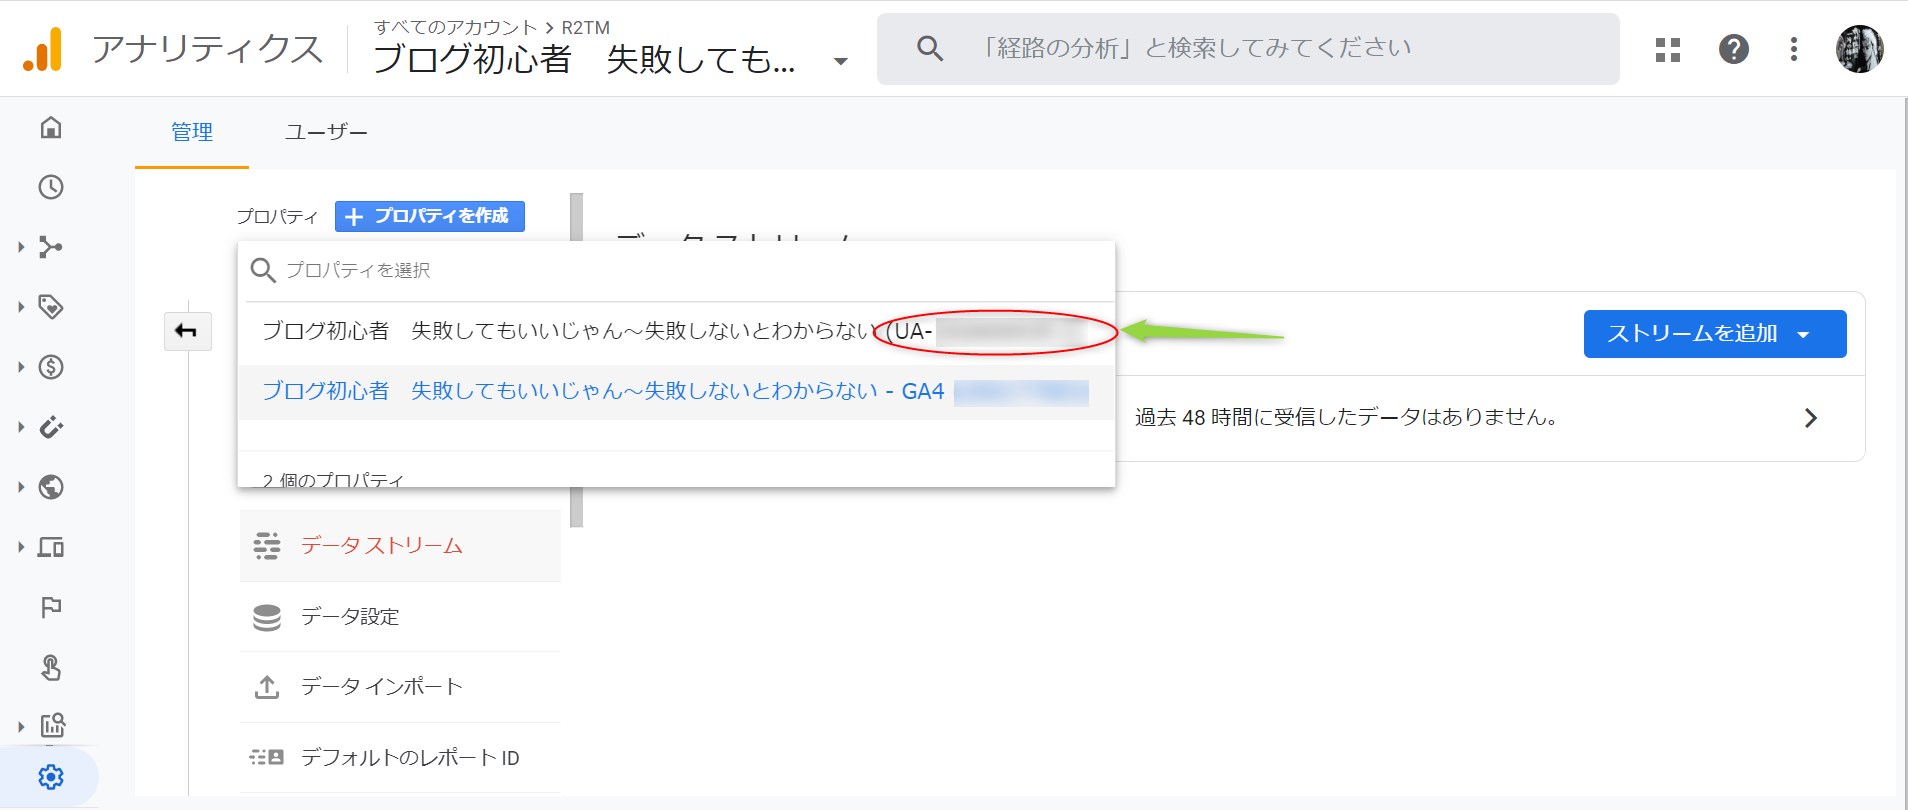Click the user profile avatar
The image size is (1908, 810).
pos(1859,49)
